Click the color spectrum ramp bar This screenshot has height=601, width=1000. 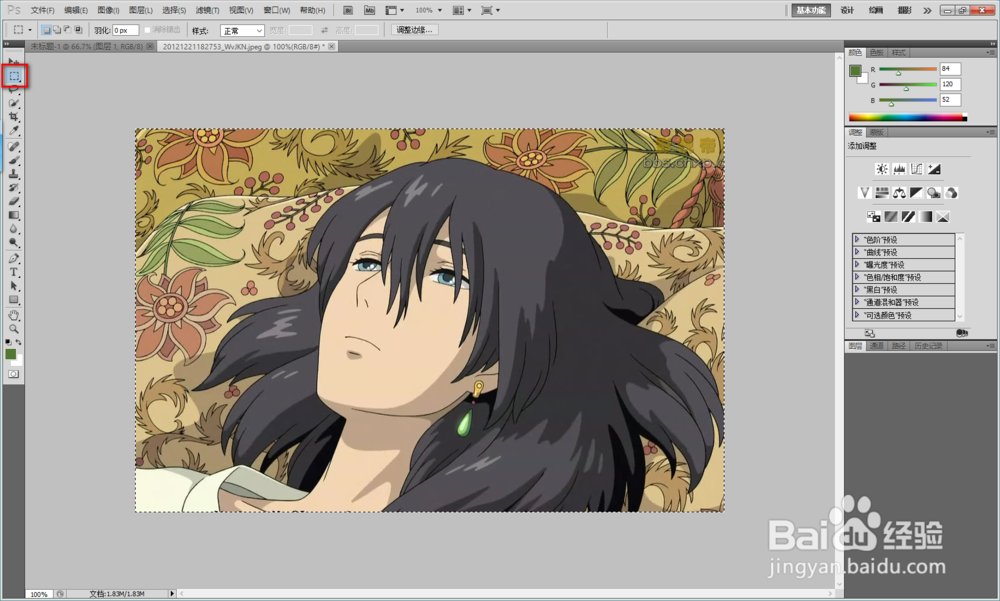click(x=908, y=117)
